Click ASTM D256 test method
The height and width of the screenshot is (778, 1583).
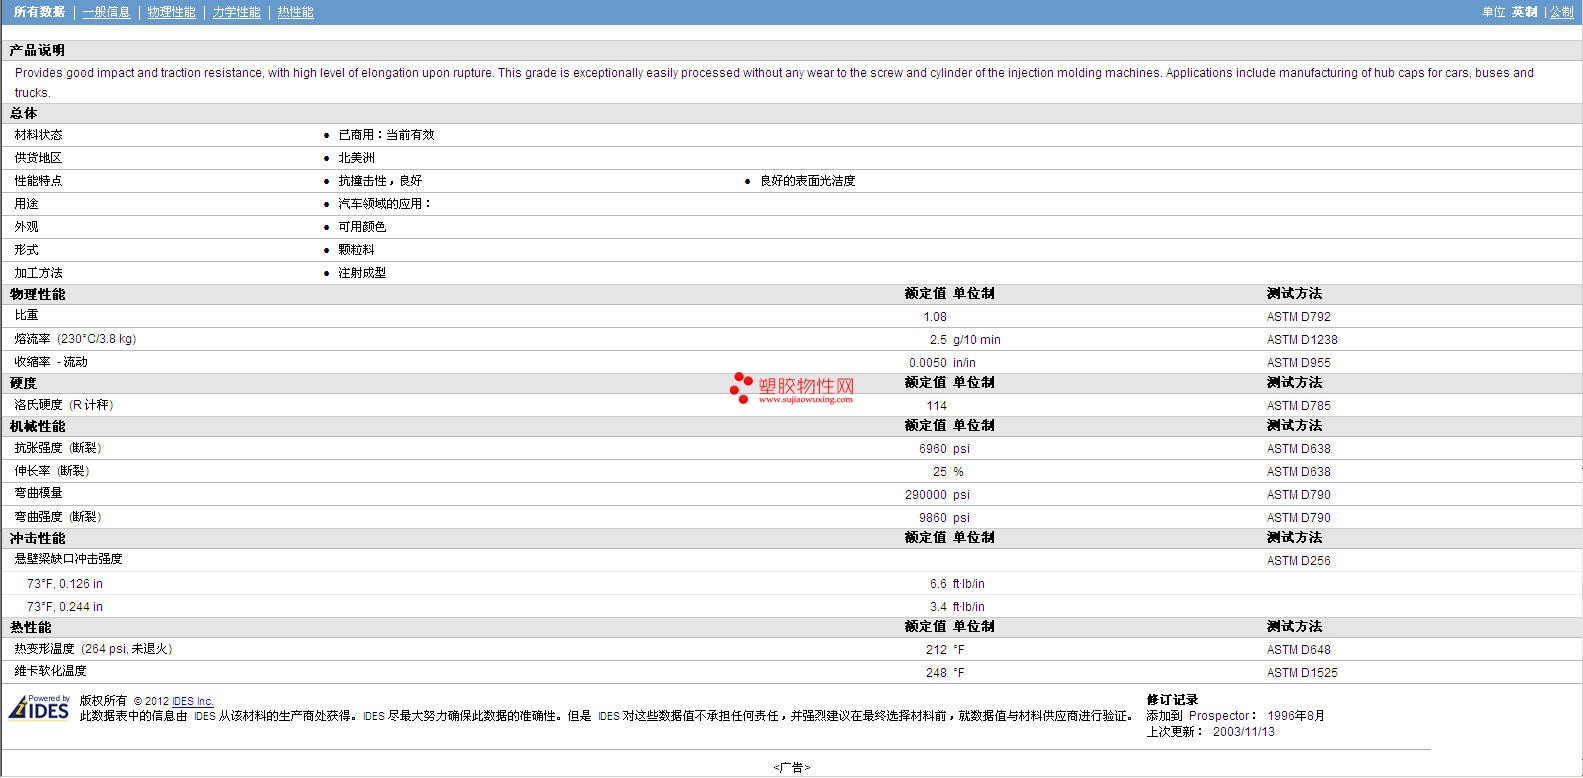coord(1298,561)
